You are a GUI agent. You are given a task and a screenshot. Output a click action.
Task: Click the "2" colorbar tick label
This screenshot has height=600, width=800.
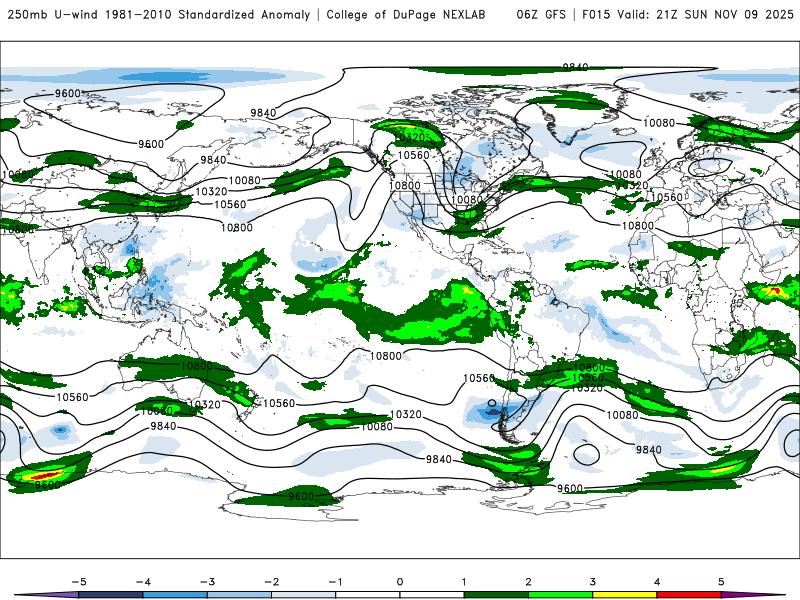tap(529, 582)
